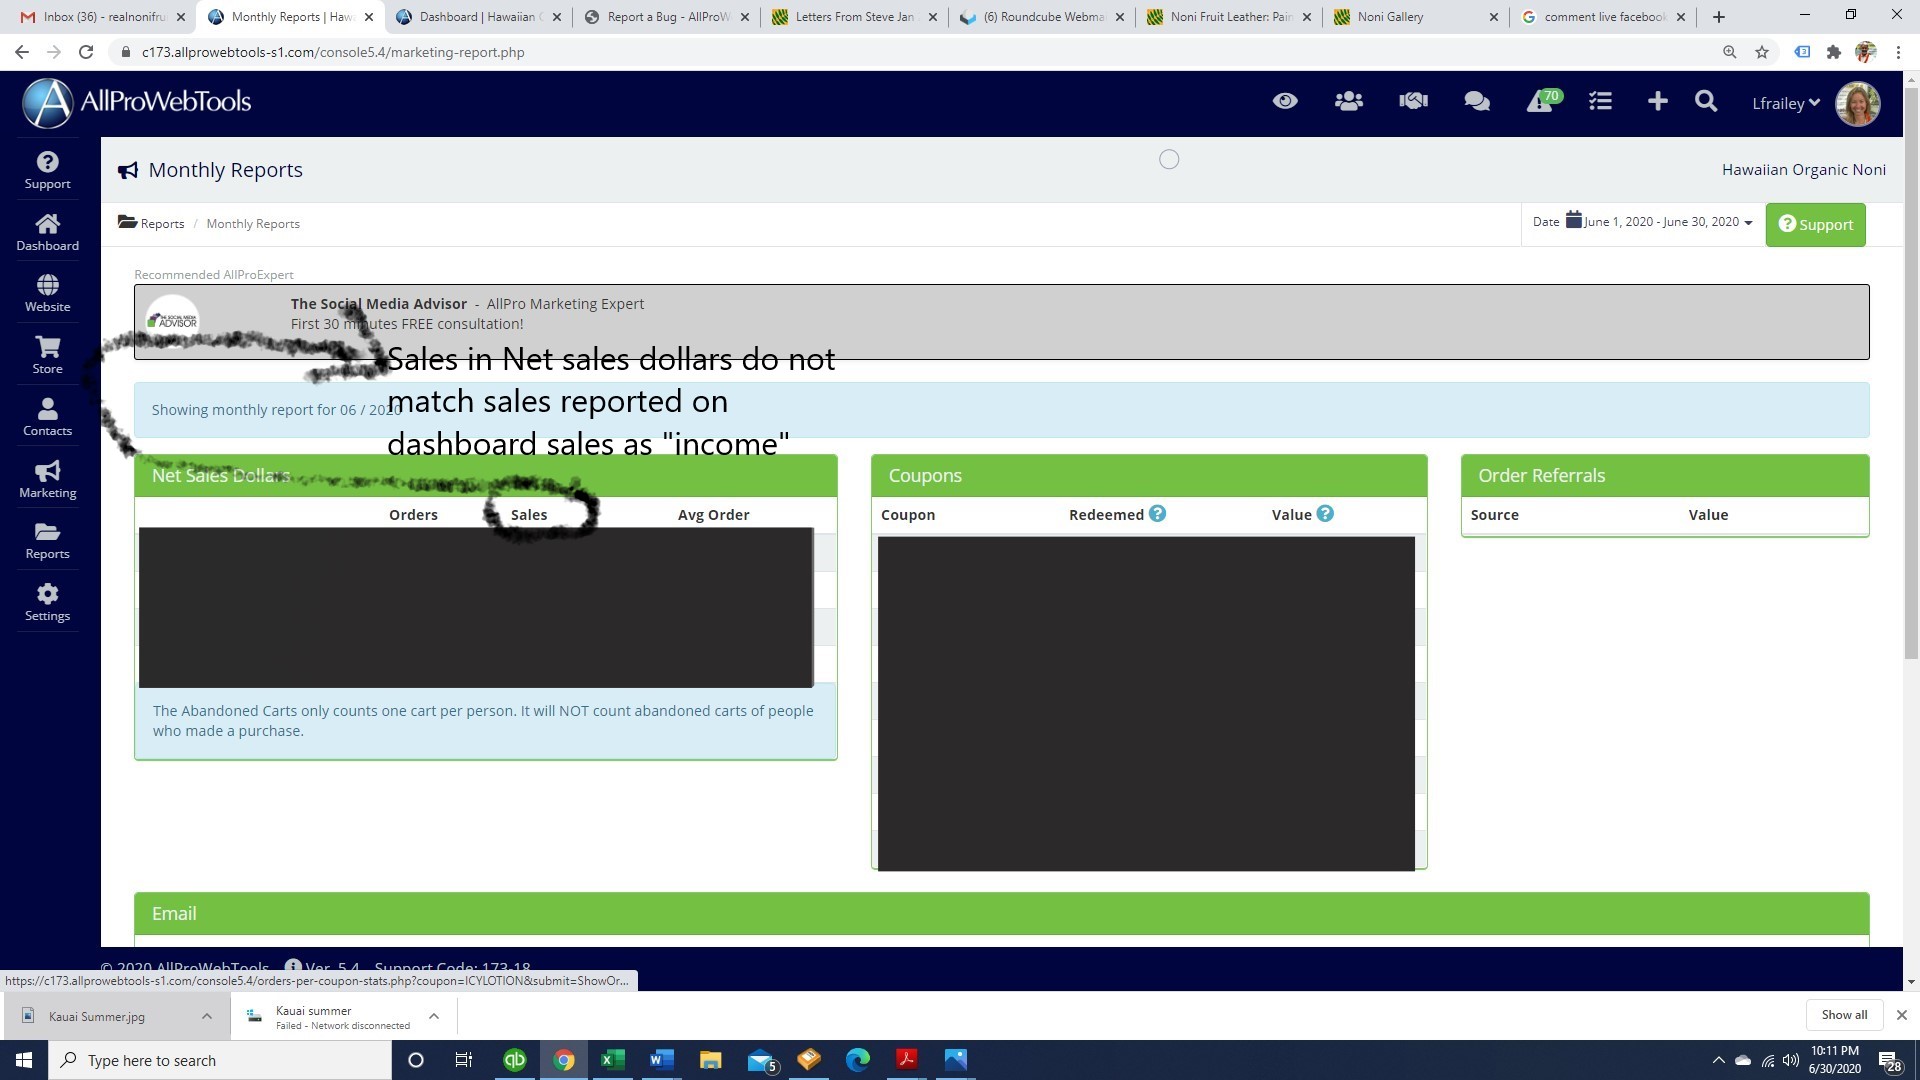Open the Settings section in sidebar
The image size is (1920, 1080).
47,602
